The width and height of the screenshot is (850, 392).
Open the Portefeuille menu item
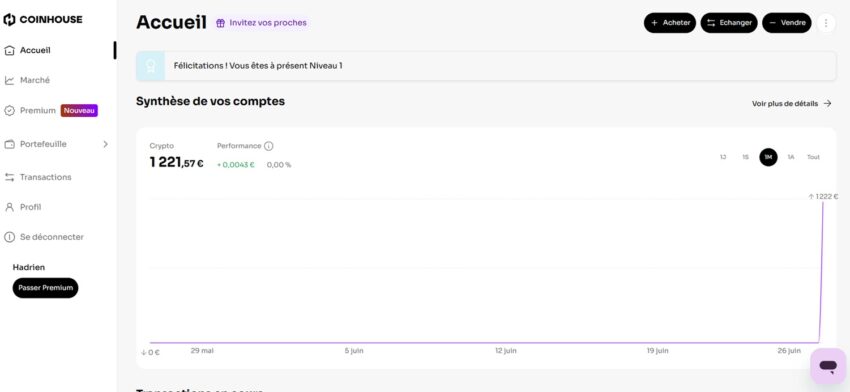coord(43,144)
